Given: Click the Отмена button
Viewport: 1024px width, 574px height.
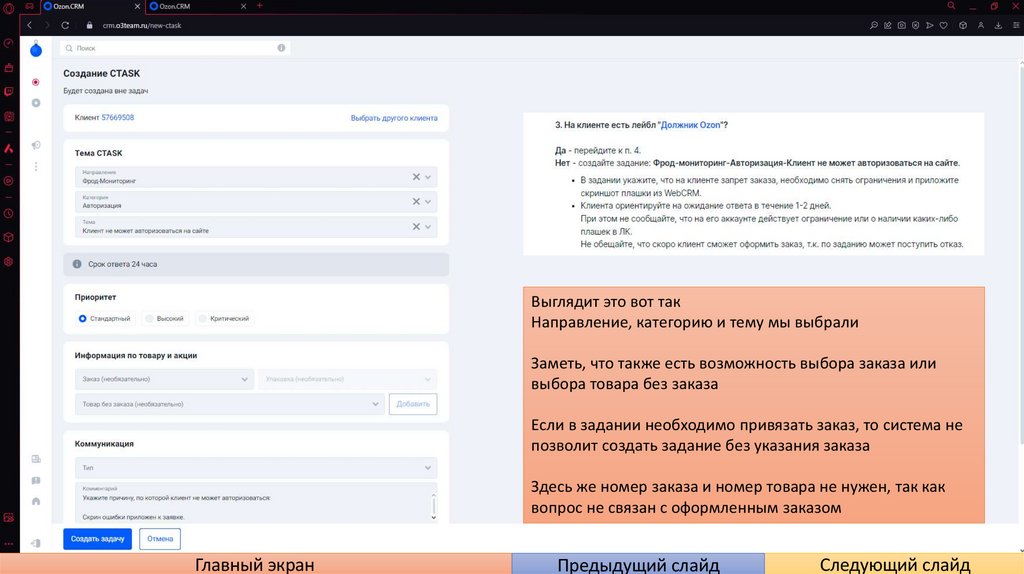Looking at the screenshot, I should click(160, 539).
